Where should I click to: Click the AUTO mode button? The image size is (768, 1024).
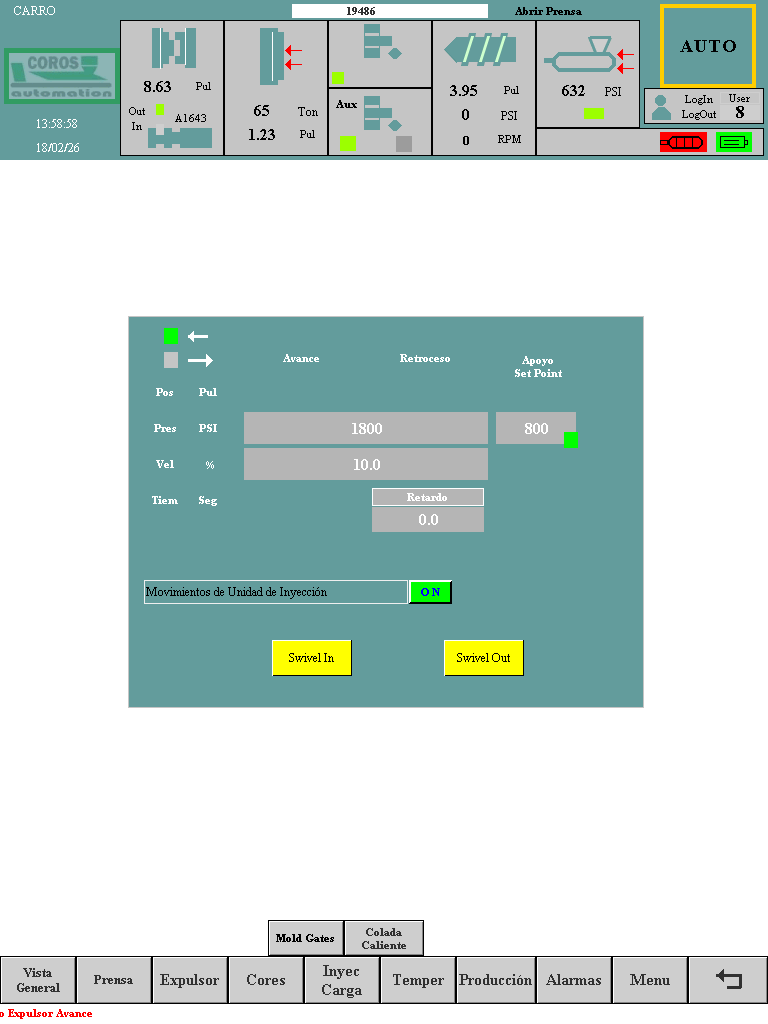708,46
